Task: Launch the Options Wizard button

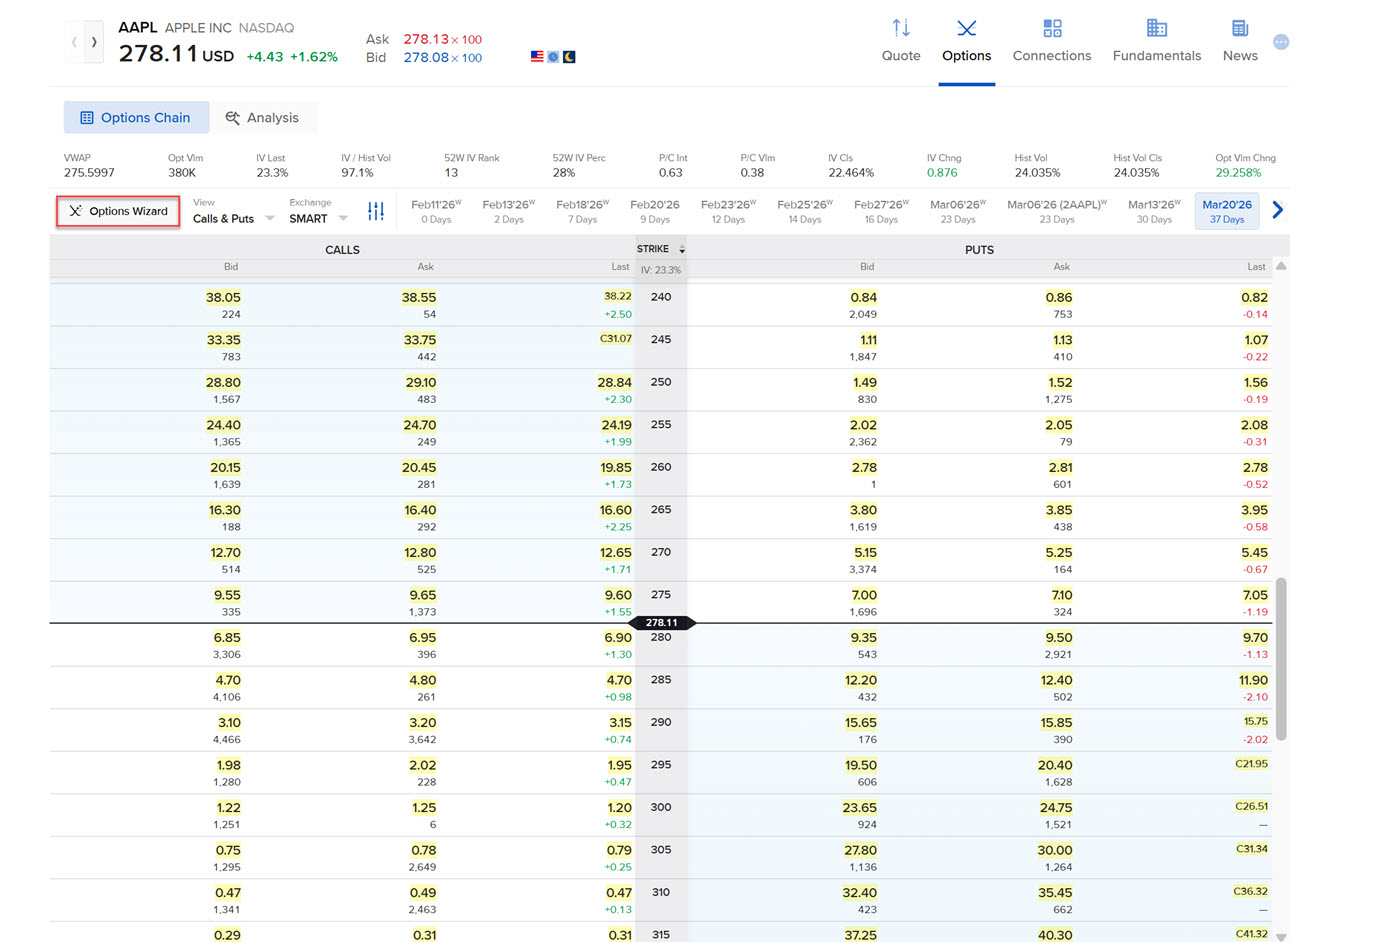Action: tap(118, 211)
